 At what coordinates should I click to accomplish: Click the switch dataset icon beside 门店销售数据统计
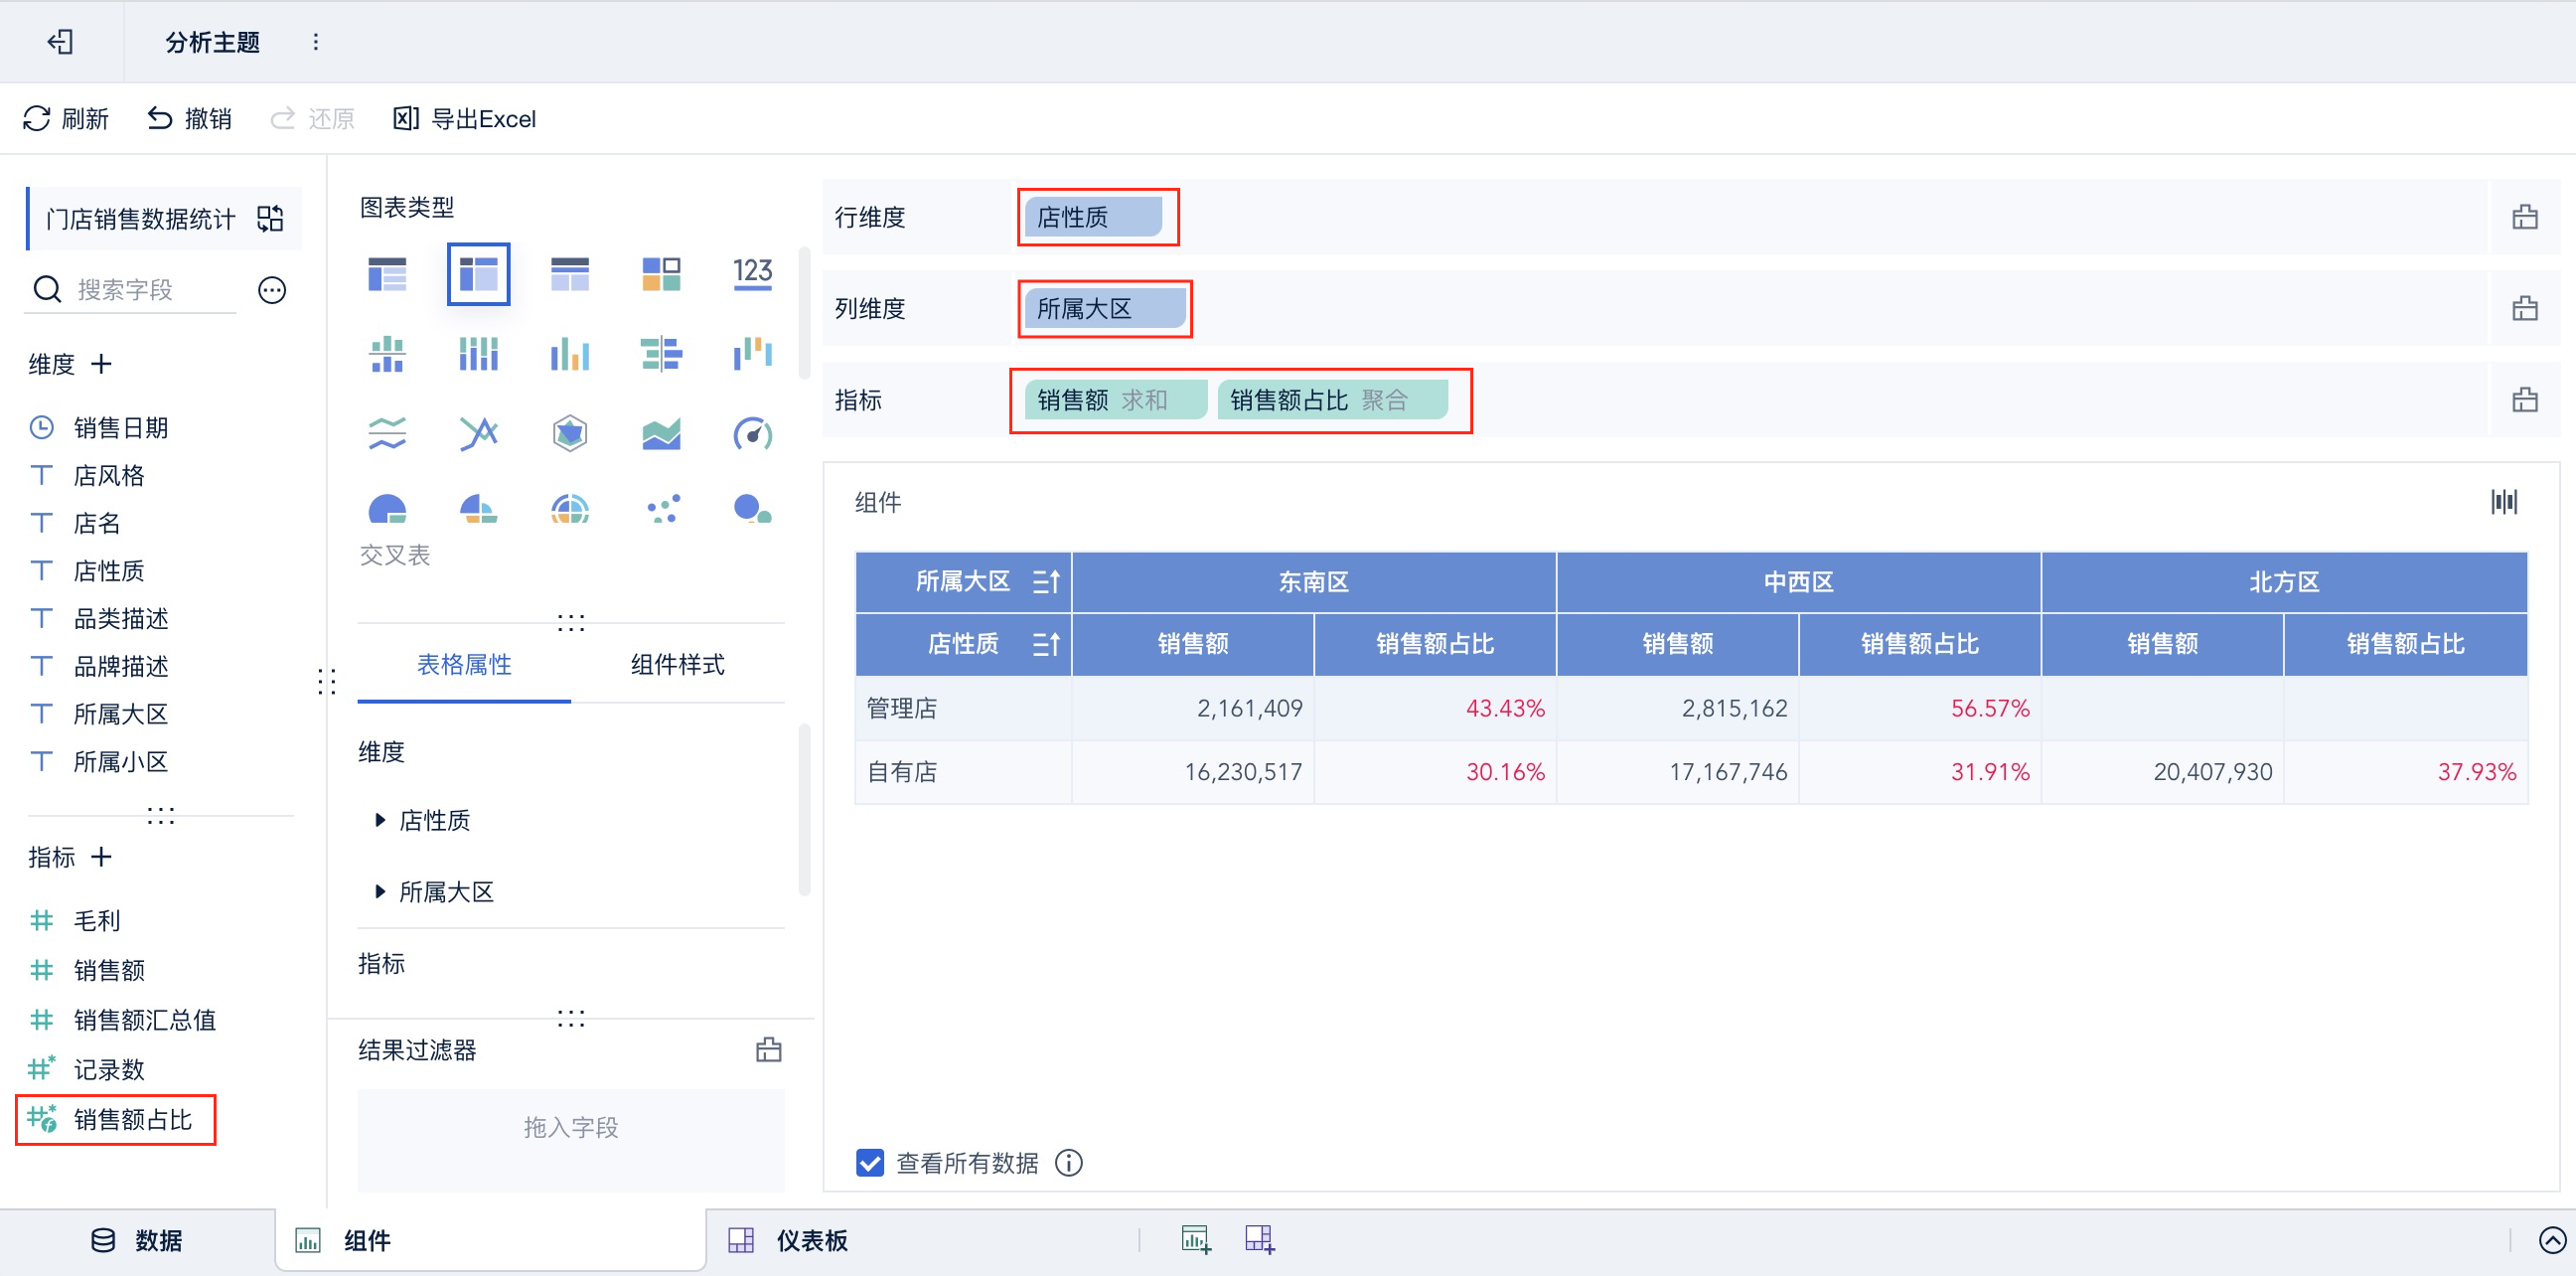pyautogui.click(x=270, y=218)
